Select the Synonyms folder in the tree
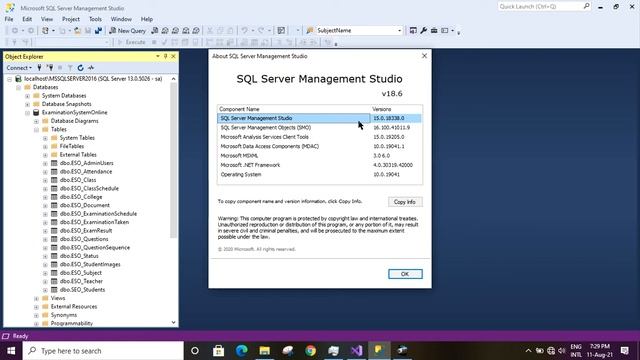 [x=64, y=315]
